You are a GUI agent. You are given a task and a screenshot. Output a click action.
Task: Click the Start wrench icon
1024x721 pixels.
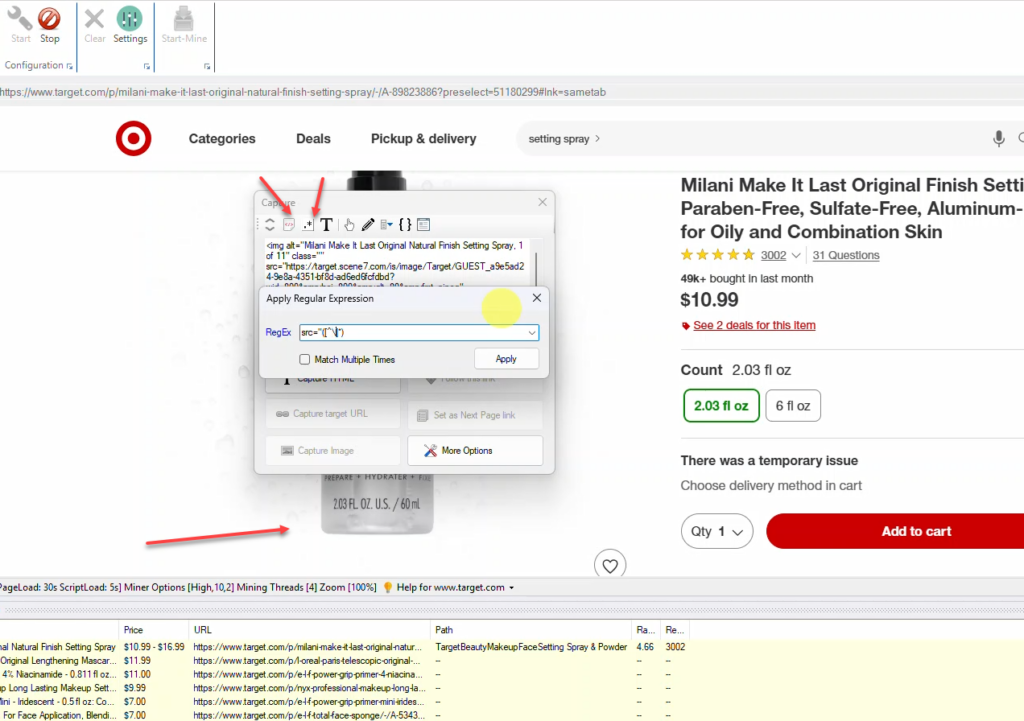tap(20, 19)
